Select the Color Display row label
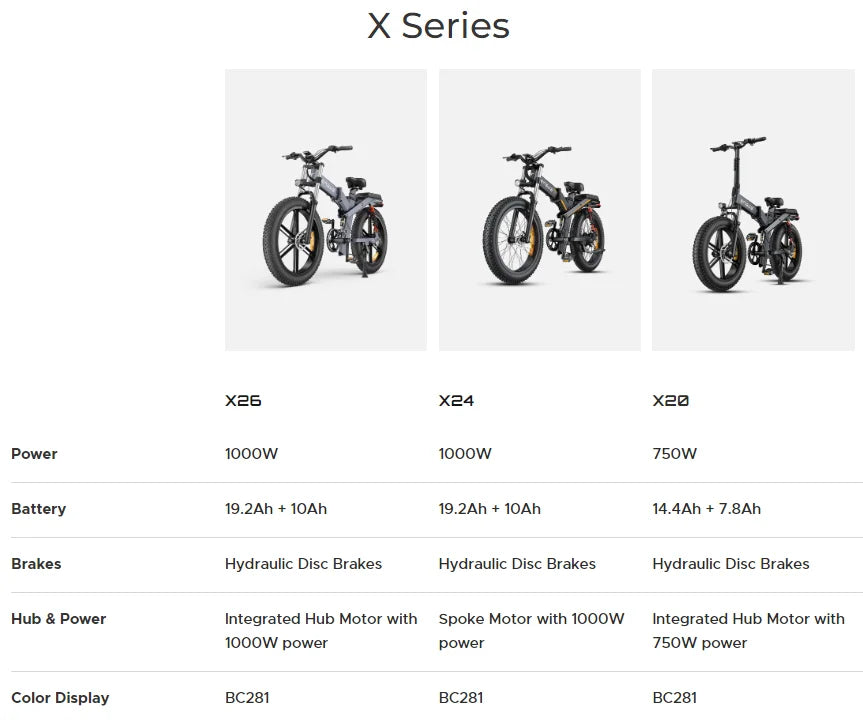863x728 pixels. (60, 698)
